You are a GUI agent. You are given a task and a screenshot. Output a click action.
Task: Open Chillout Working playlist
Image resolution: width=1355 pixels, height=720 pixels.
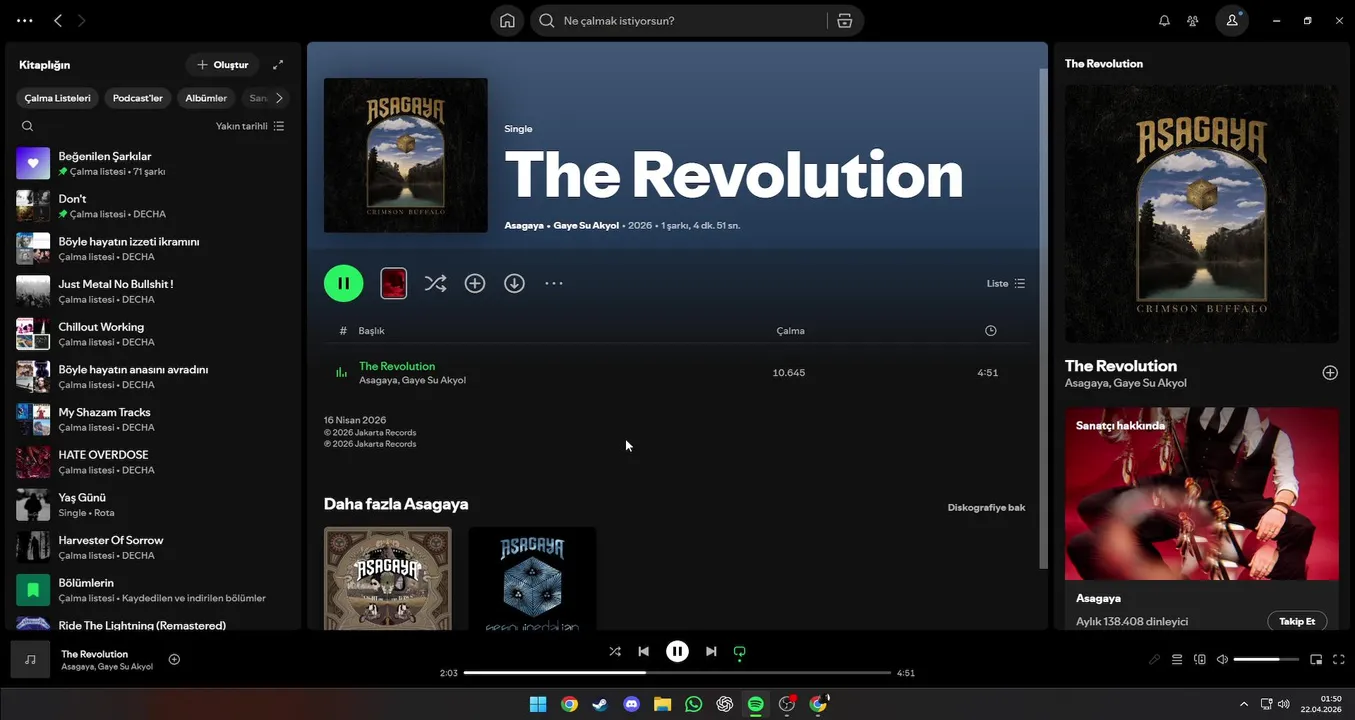[x=154, y=334]
